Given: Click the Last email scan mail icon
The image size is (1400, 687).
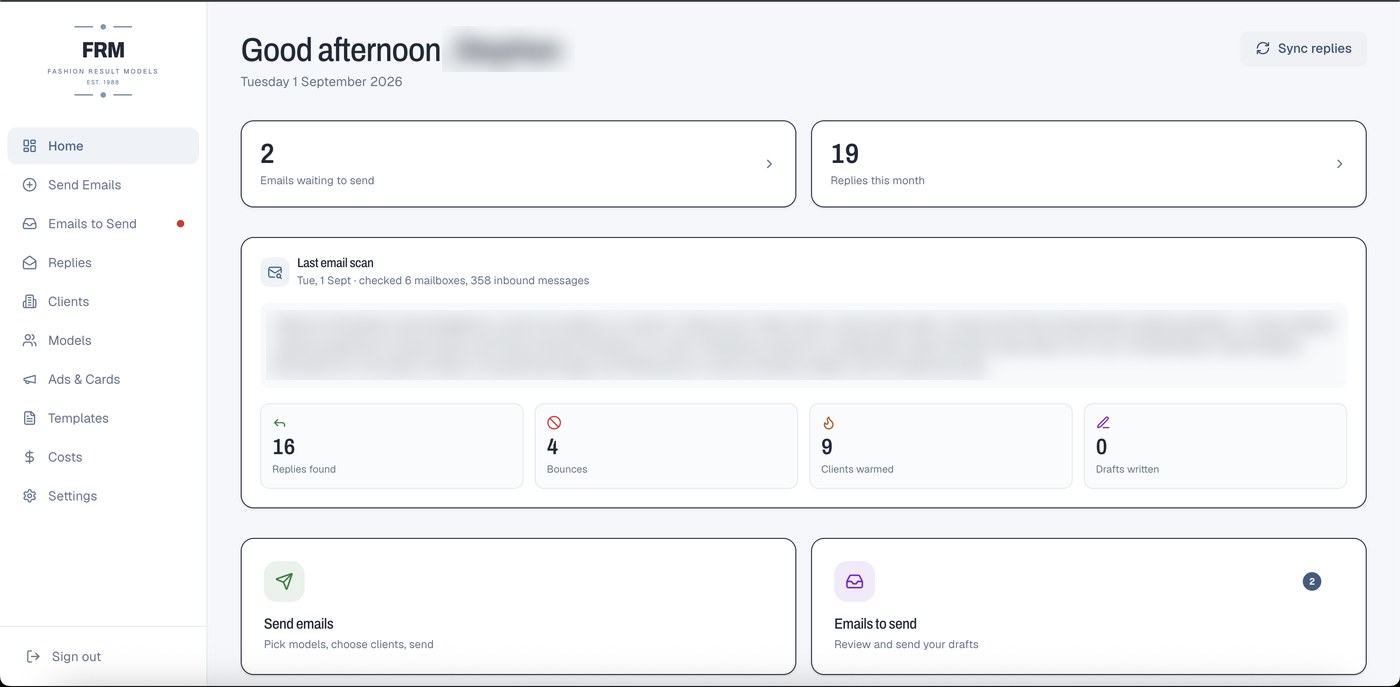Looking at the screenshot, I should 275,272.
